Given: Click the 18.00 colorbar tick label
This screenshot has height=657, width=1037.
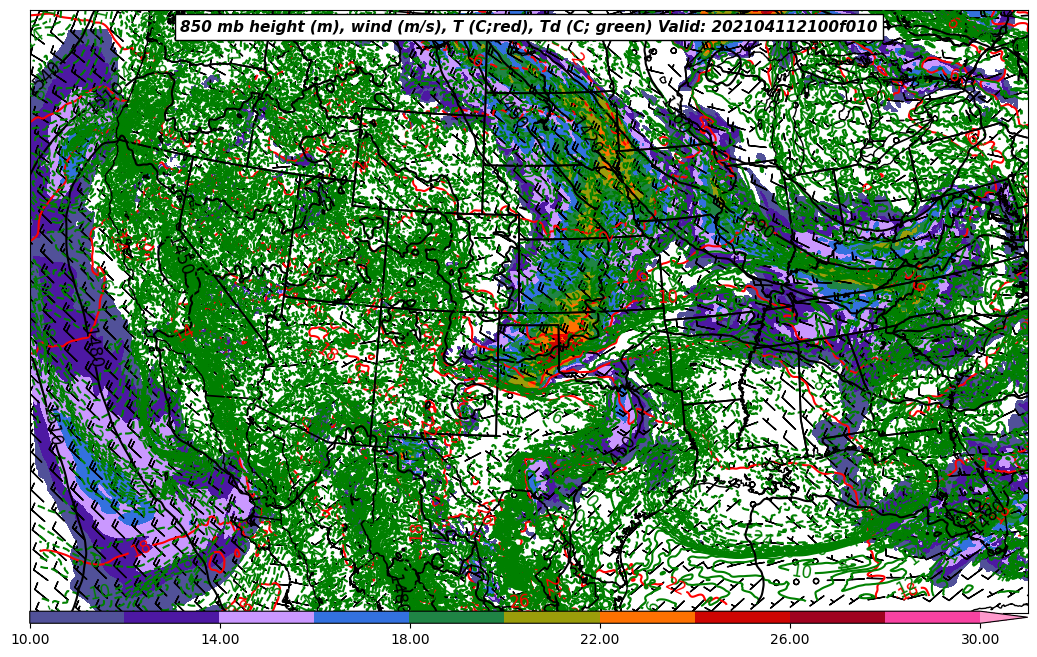Looking at the screenshot, I should 410,638.
